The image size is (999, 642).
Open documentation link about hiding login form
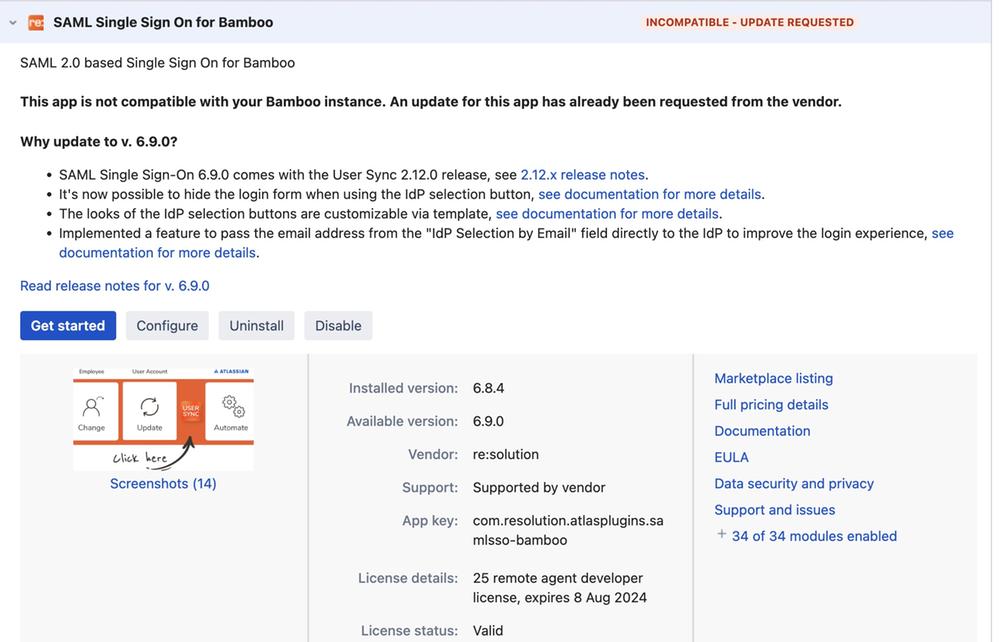tap(649, 194)
